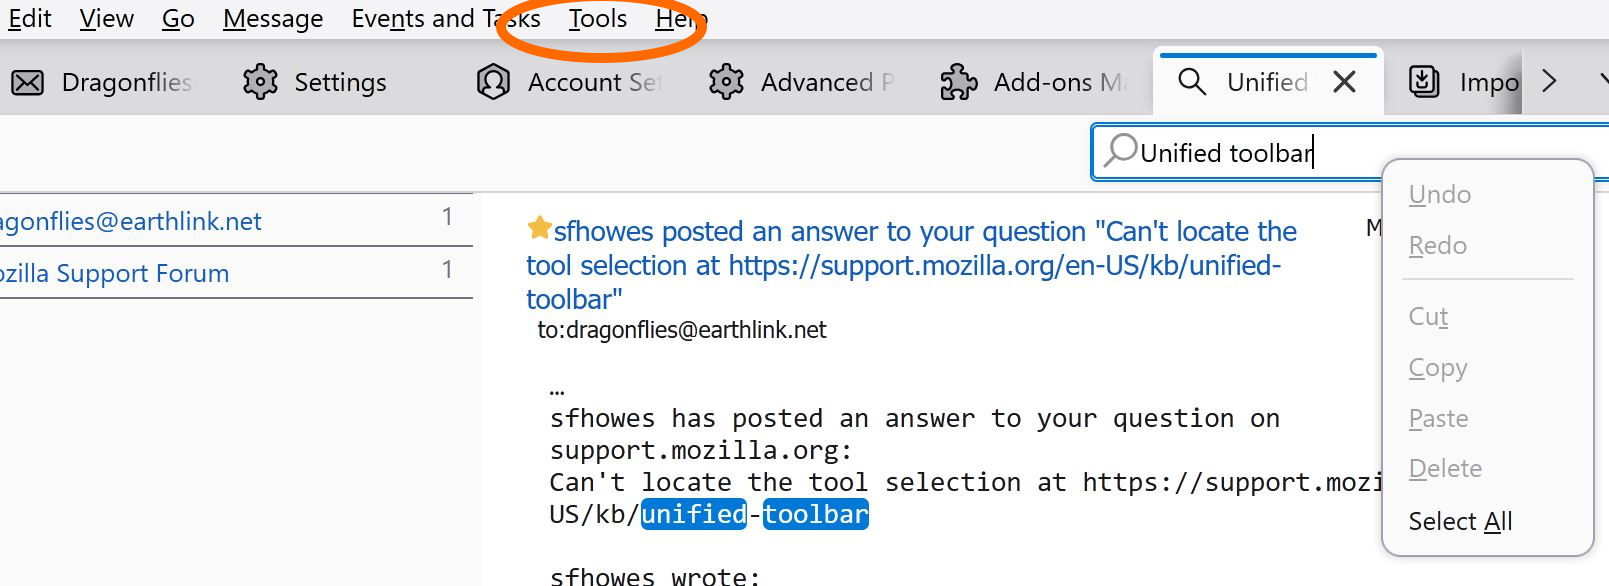The width and height of the screenshot is (1609, 586).
Task: Open the Message menu
Action: coord(273,19)
